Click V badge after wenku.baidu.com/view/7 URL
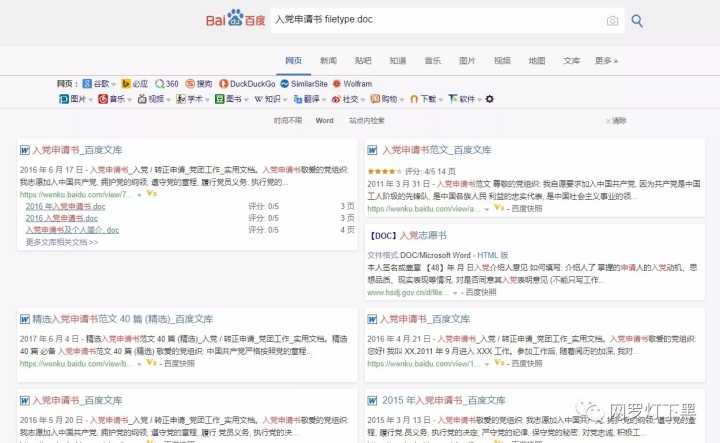Image resolution: width=720 pixels, height=443 pixels. point(152,194)
